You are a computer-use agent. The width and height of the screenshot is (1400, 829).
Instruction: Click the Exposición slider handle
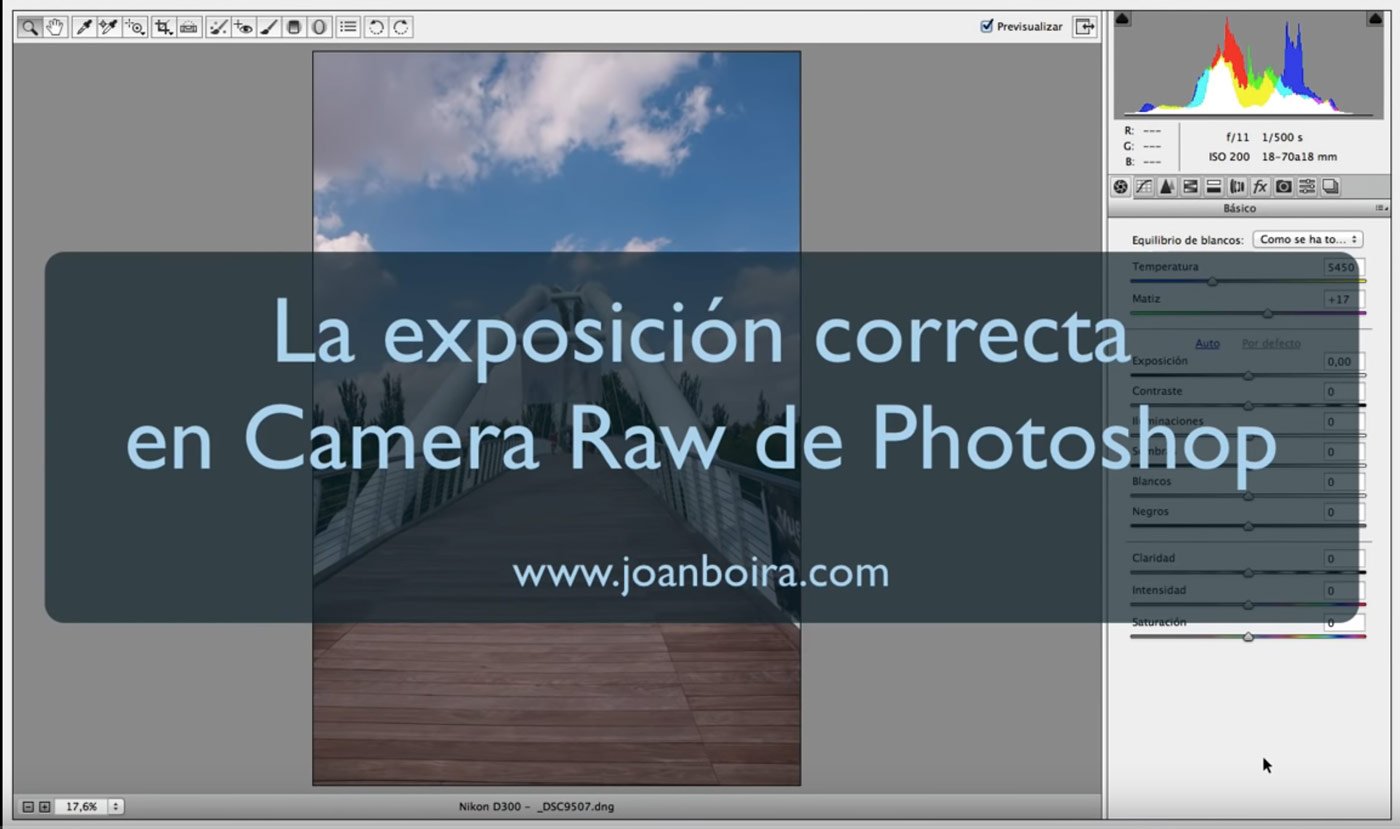pyautogui.click(x=1248, y=375)
